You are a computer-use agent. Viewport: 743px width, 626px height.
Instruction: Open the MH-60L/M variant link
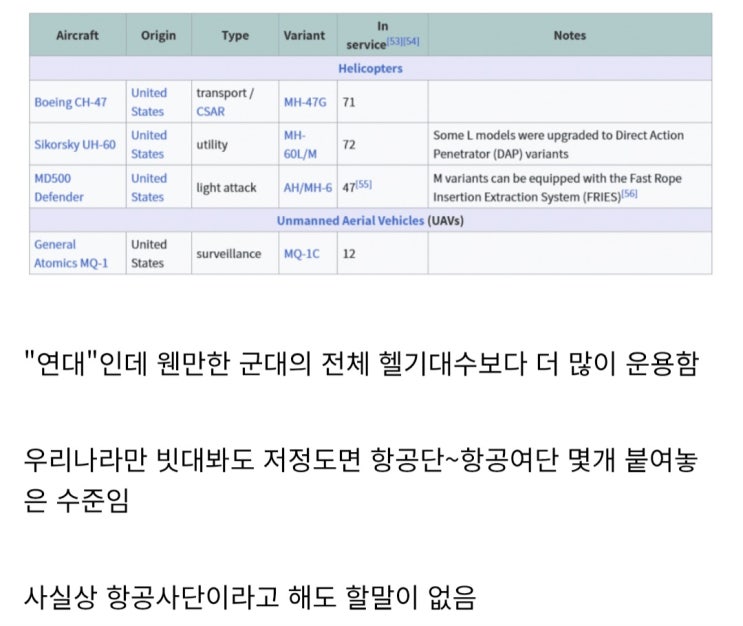click(x=300, y=145)
